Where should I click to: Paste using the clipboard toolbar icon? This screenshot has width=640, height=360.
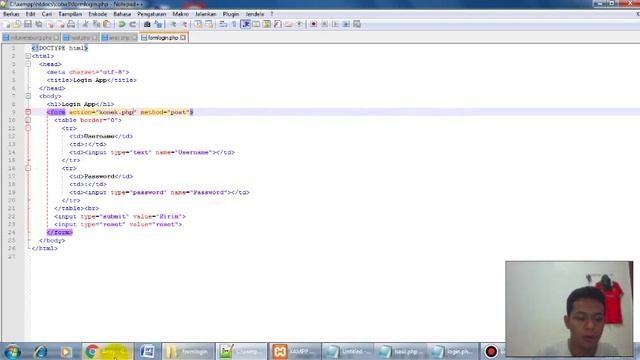[107, 24]
